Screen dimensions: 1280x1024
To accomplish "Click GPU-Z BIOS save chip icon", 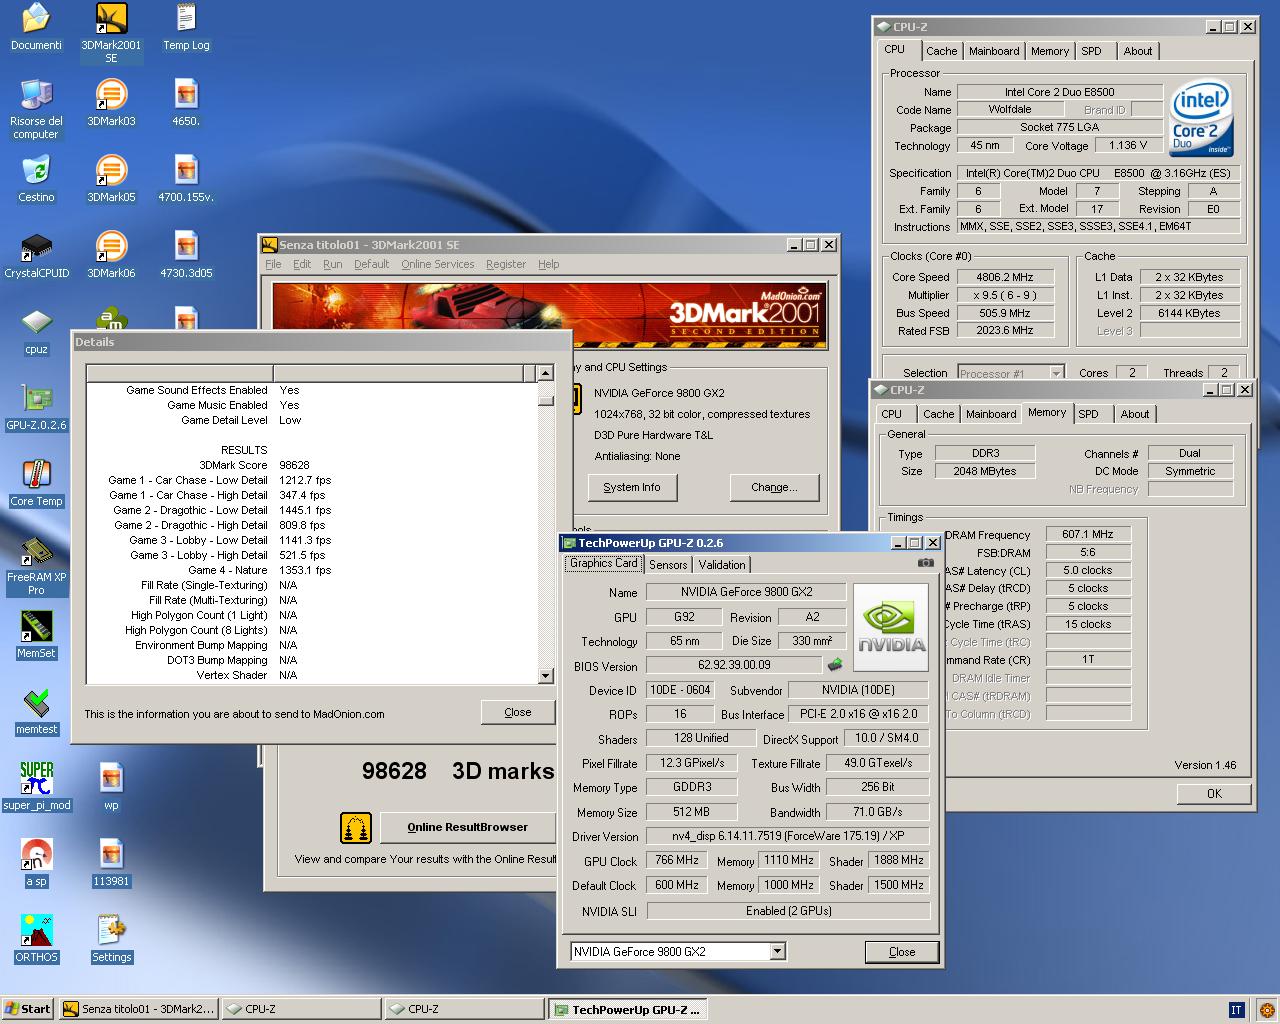I will (834, 664).
